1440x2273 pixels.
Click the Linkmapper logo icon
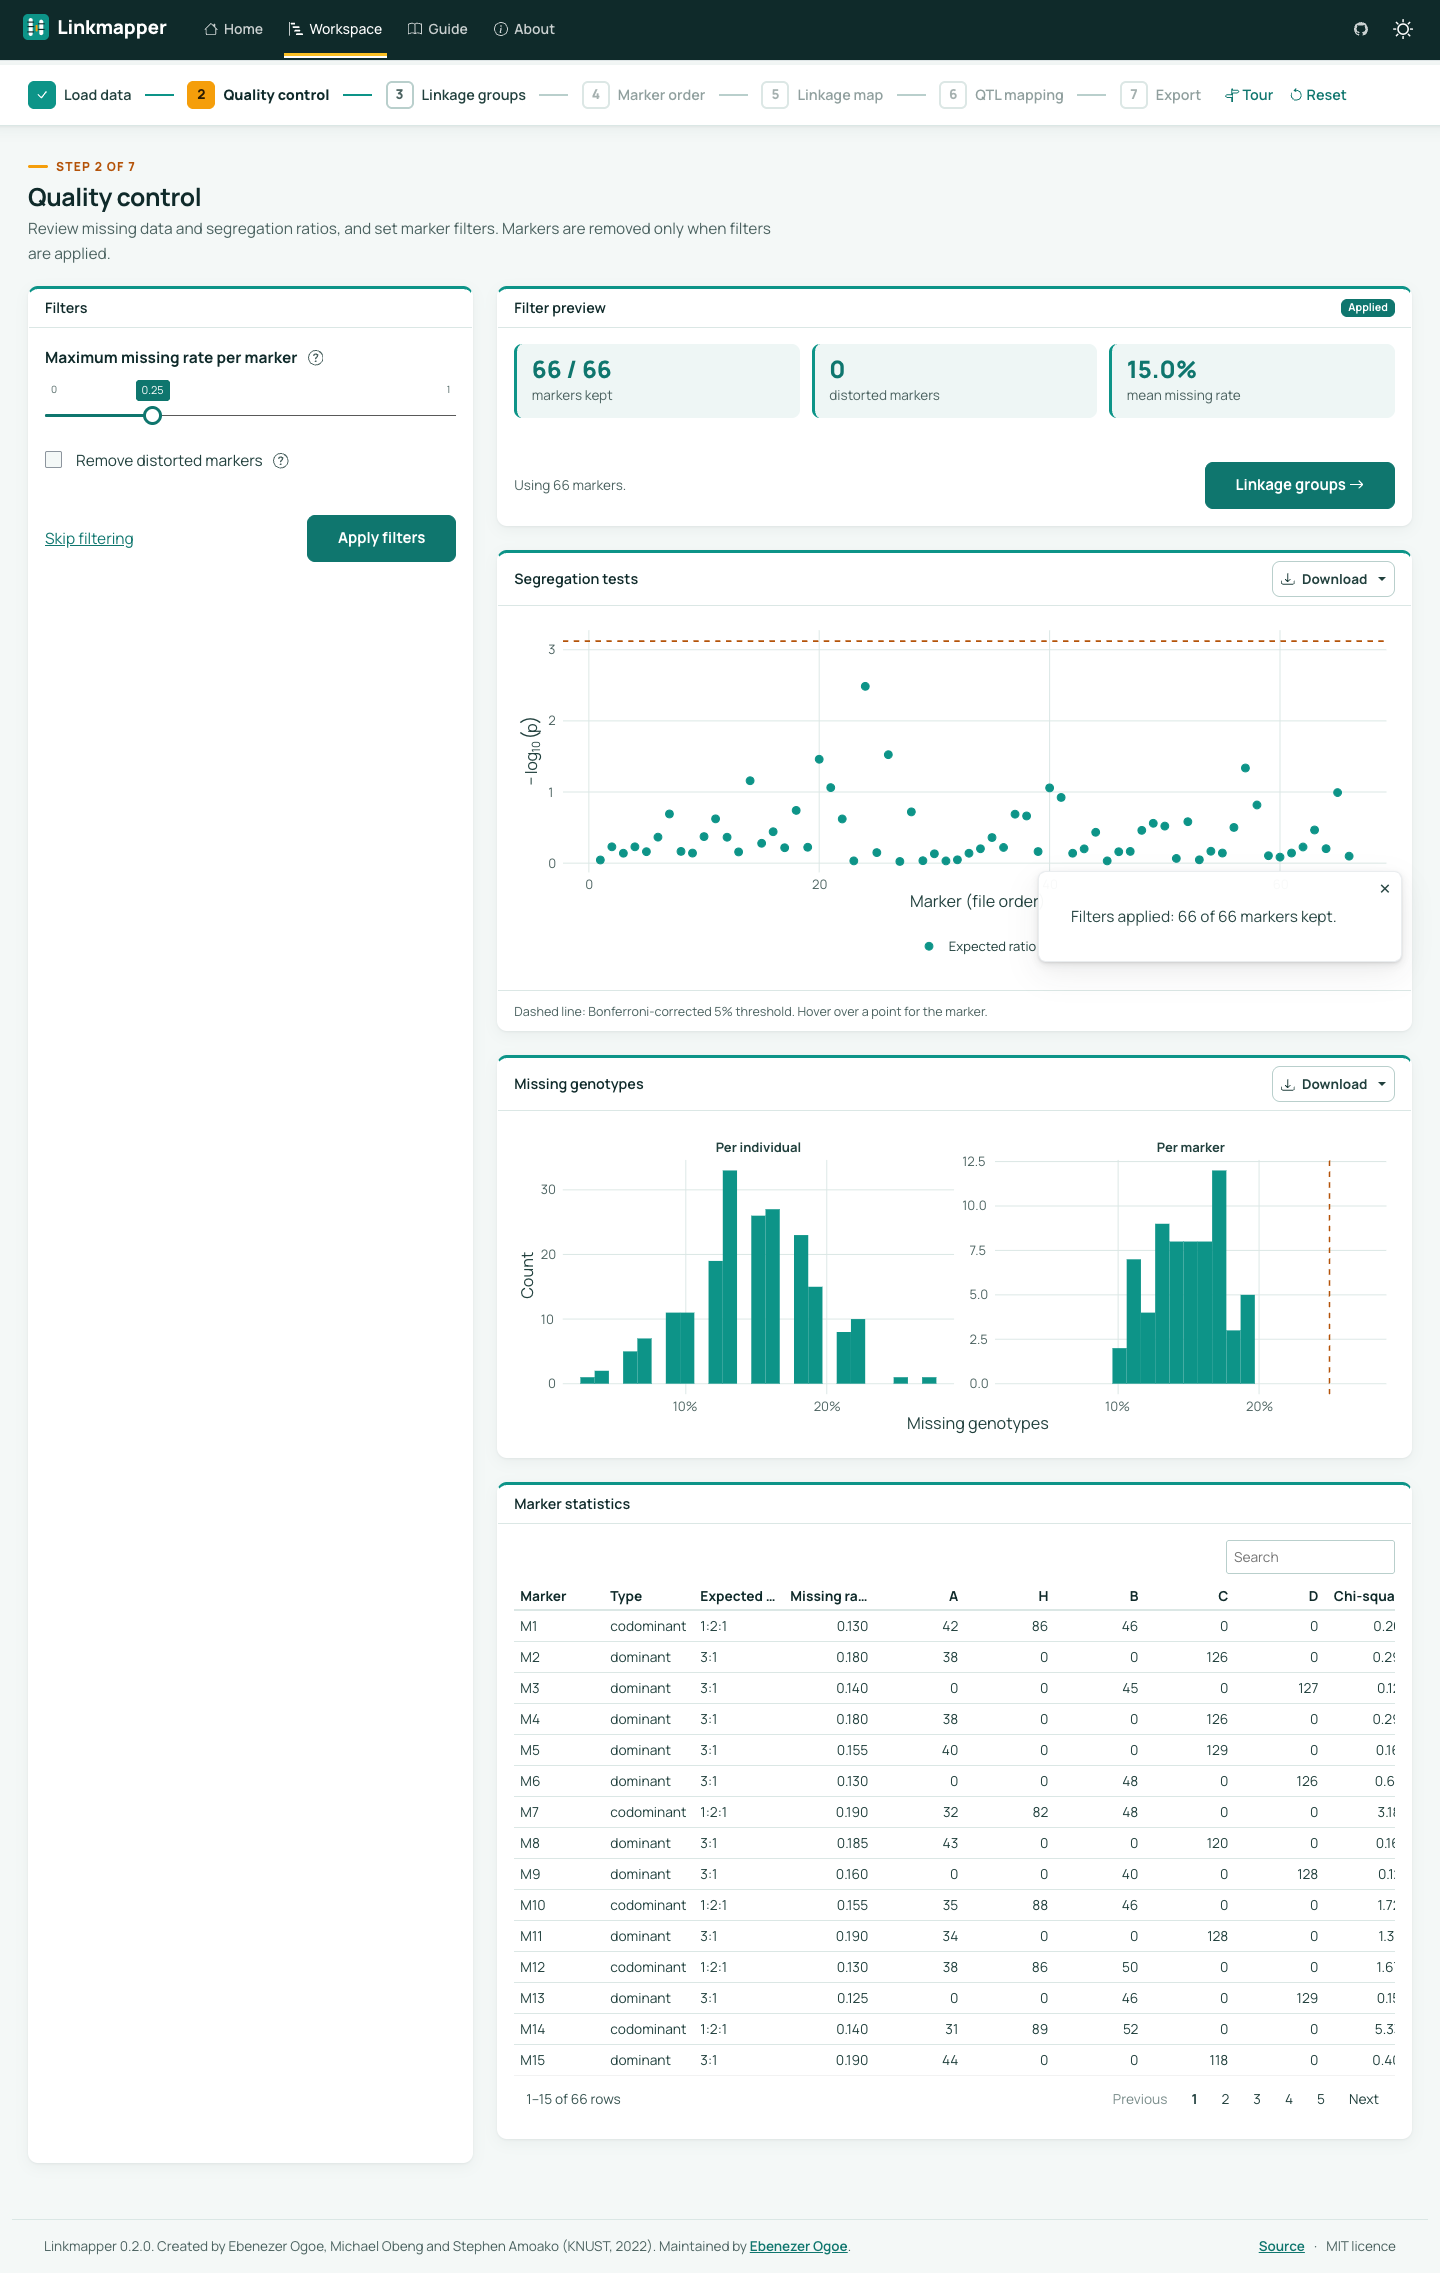tap(36, 28)
